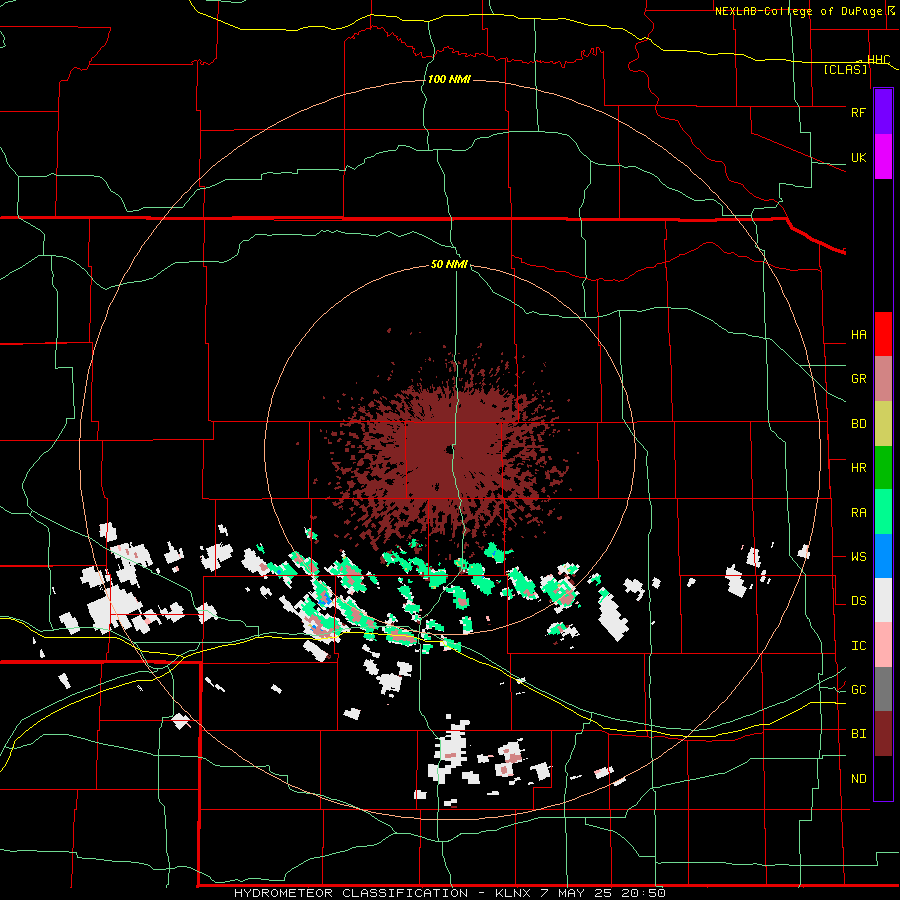
Task: Click the HA legend label
Action: tap(858, 335)
